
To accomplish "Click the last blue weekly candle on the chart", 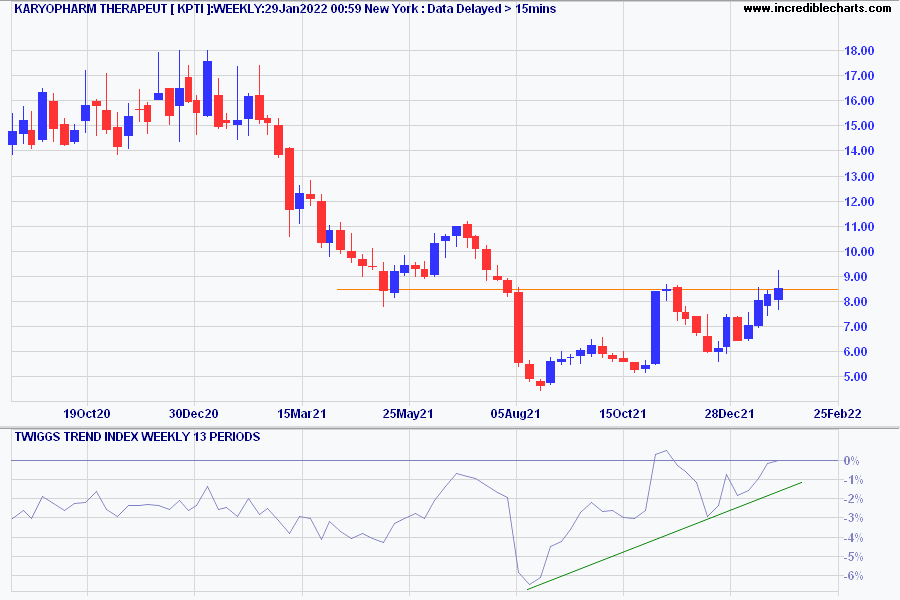I will pyautogui.click(x=778, y=293).
